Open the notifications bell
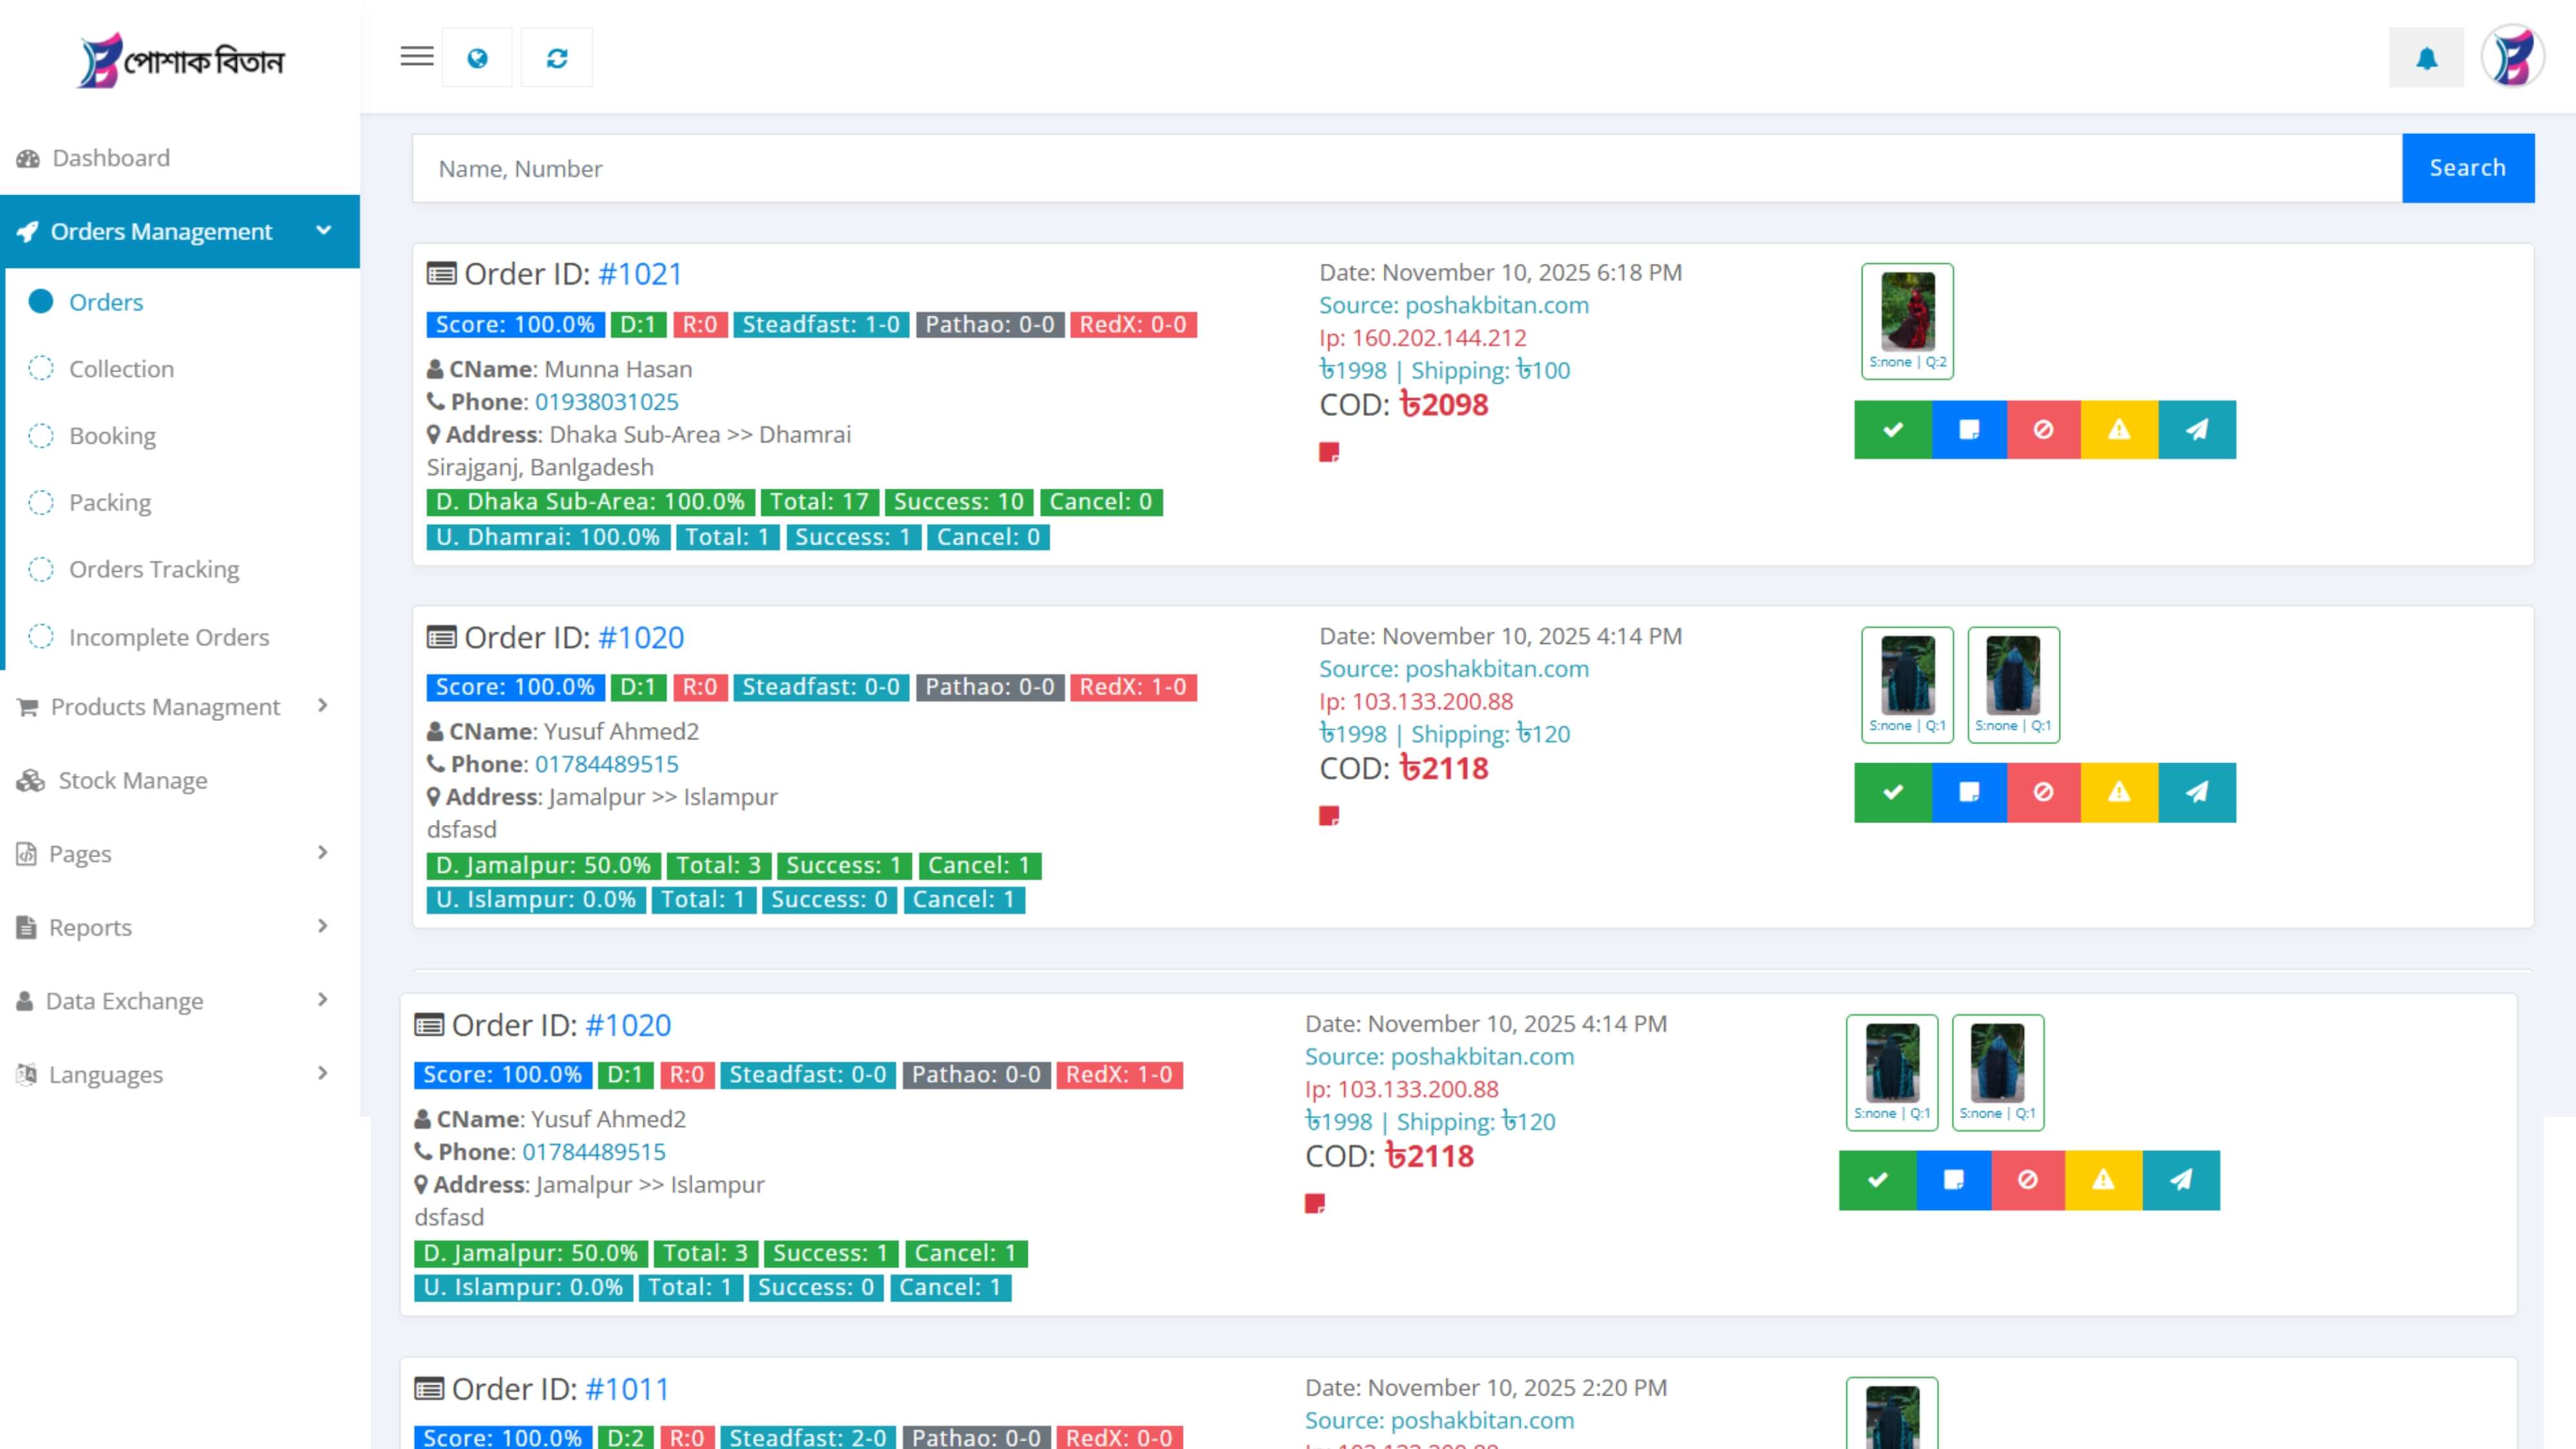Screen dimensions: 2576x1449 (2426, 58)
